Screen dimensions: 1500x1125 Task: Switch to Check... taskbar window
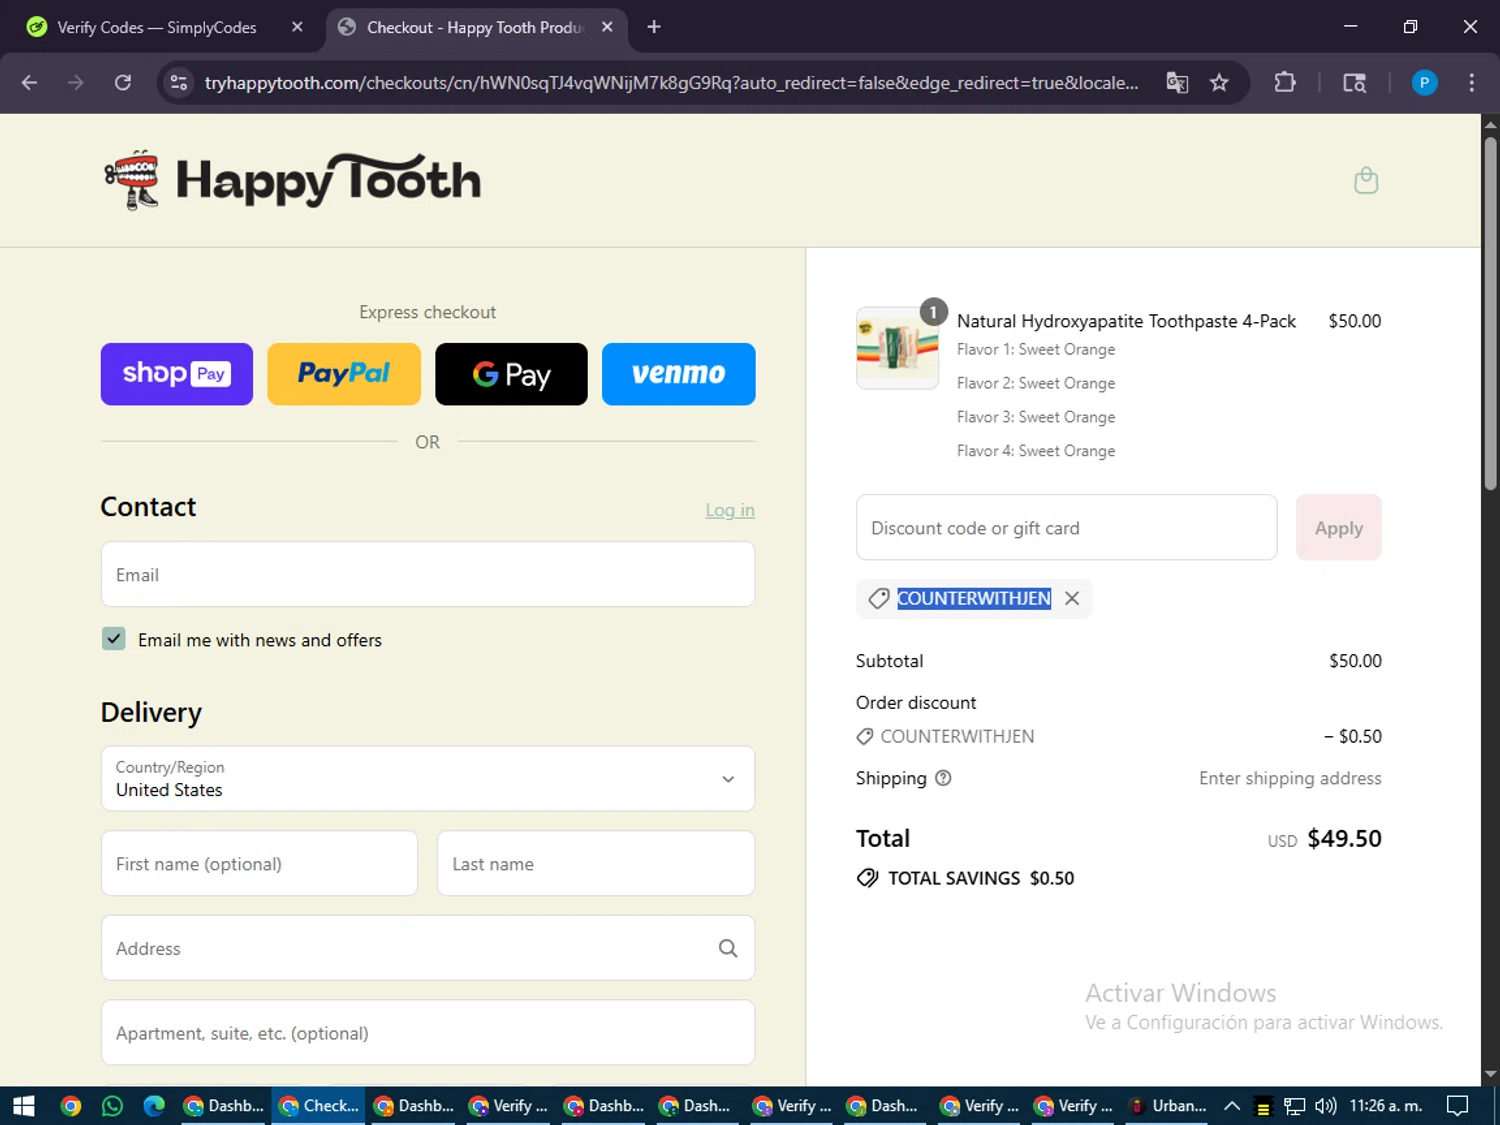click(x=319, y=1105)
